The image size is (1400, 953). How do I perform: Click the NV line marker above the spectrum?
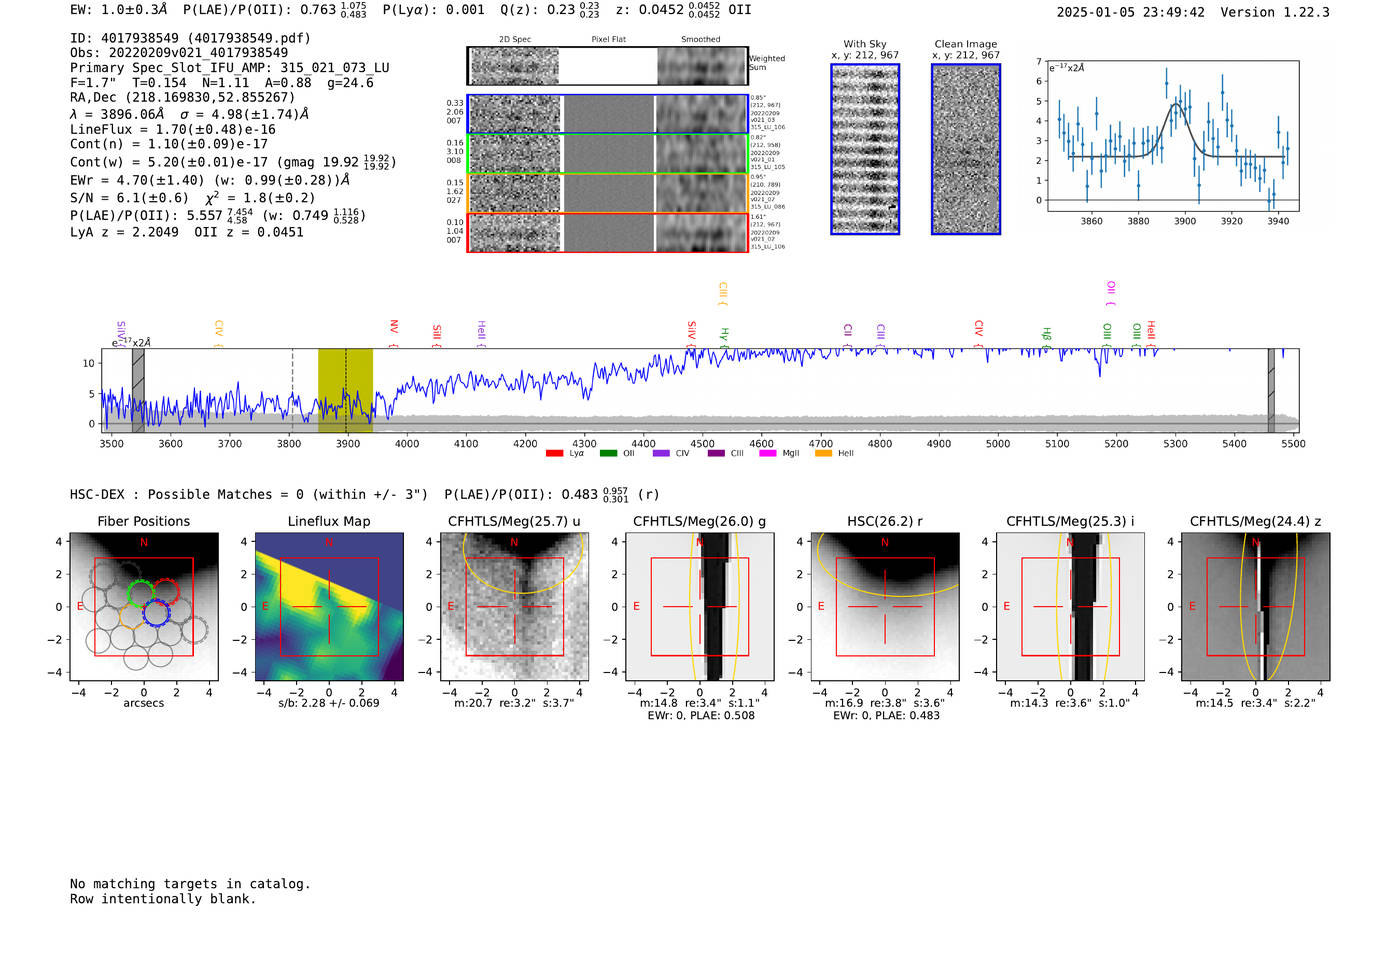(x=394, y=333)
